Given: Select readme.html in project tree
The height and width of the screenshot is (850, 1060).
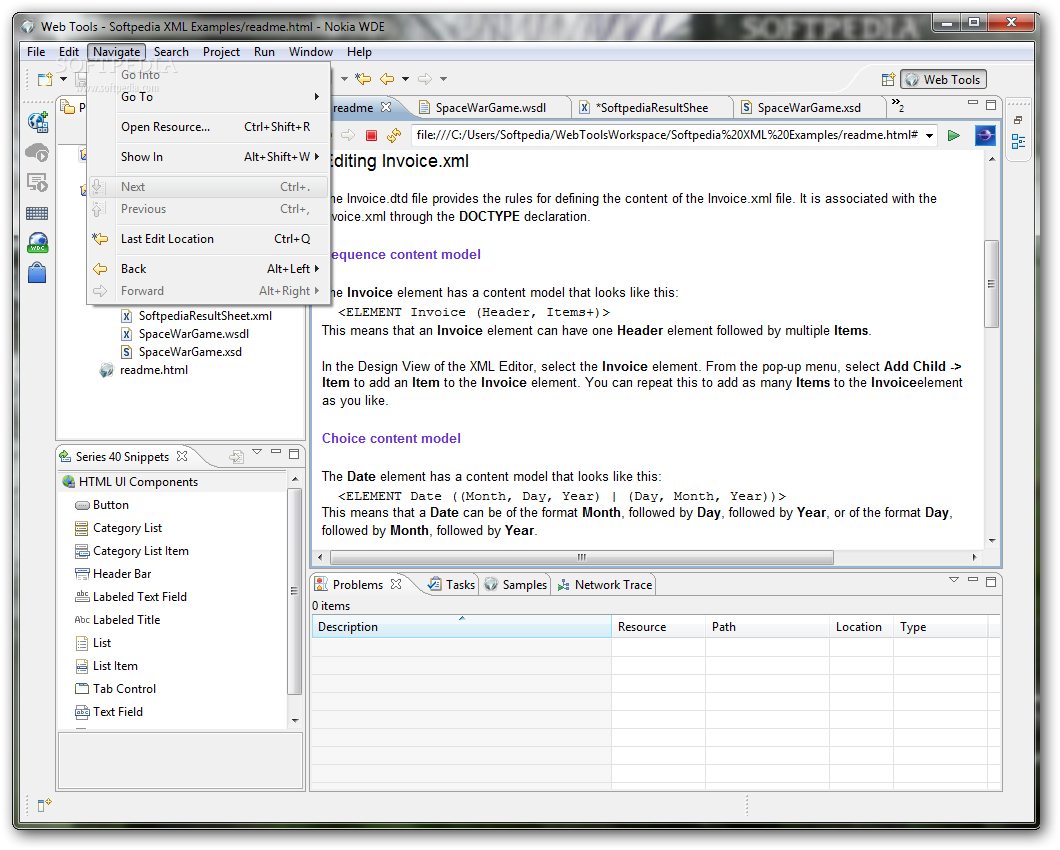Looking at the screenshot, I should [x=153, y=370].
